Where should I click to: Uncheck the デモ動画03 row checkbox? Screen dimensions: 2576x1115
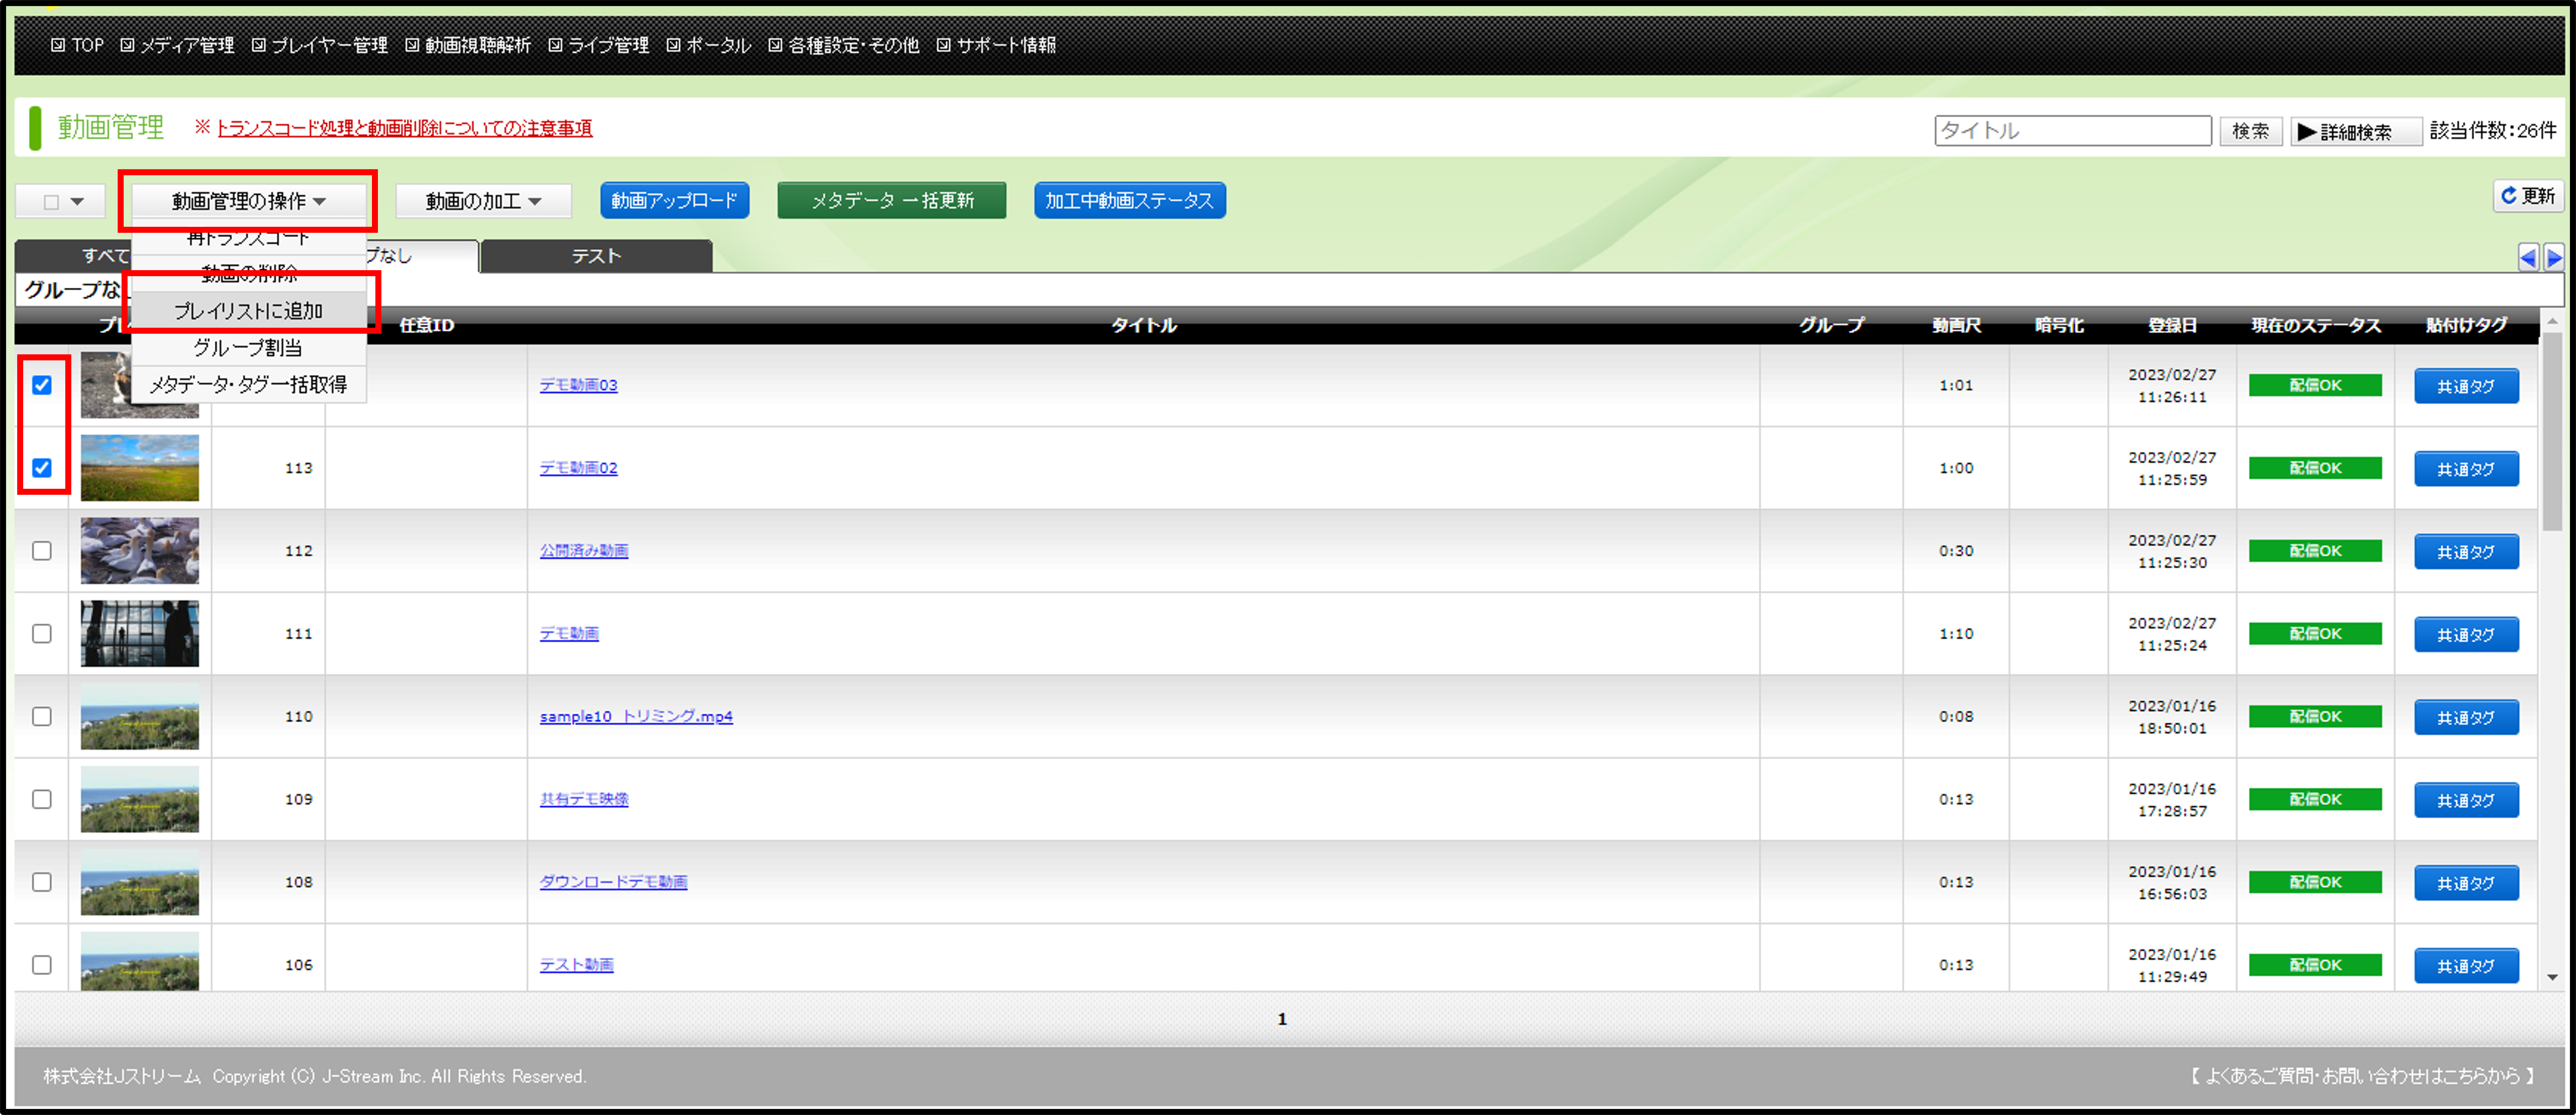(x=42, y=385)
